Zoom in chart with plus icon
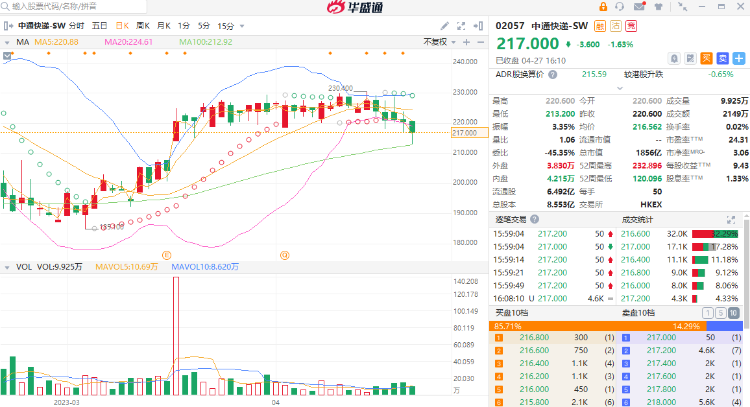Screen dimensions: 750x407 click(466, 42)
